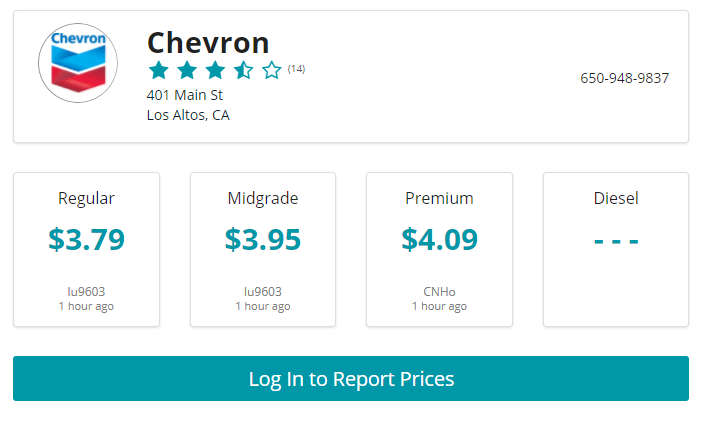The image size is (715, 431).
Task: Click phone number 650-948-9837
Action: coord(624,78)
